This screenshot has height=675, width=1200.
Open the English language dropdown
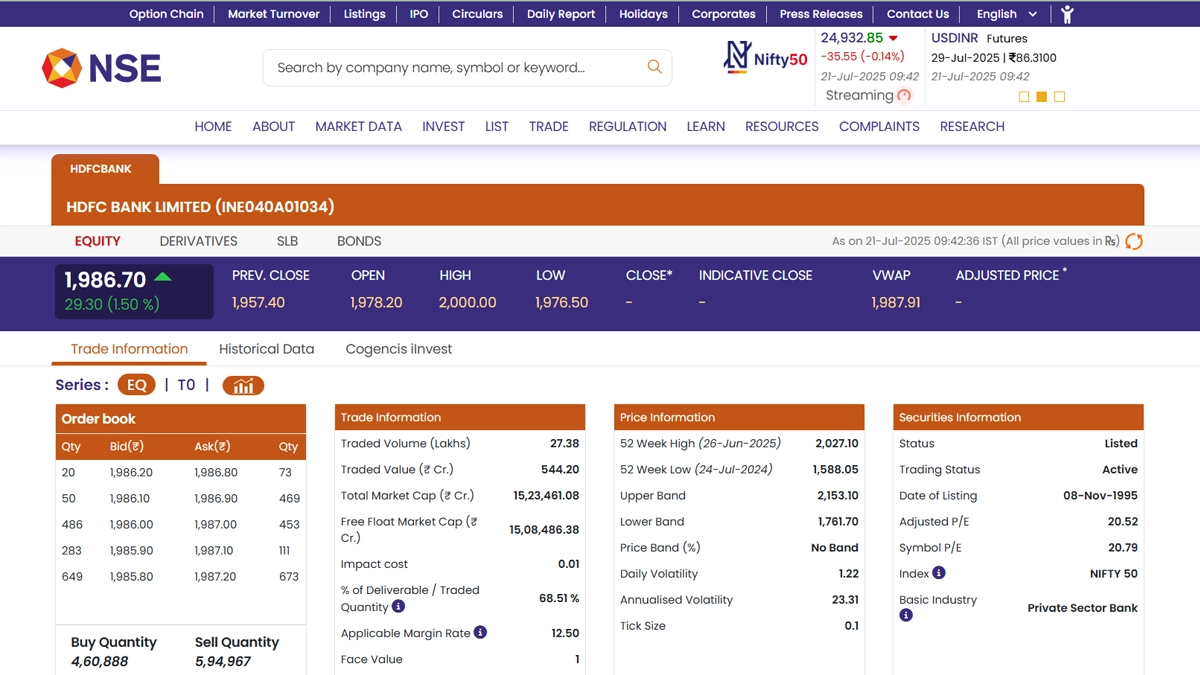click(1006, 14)
